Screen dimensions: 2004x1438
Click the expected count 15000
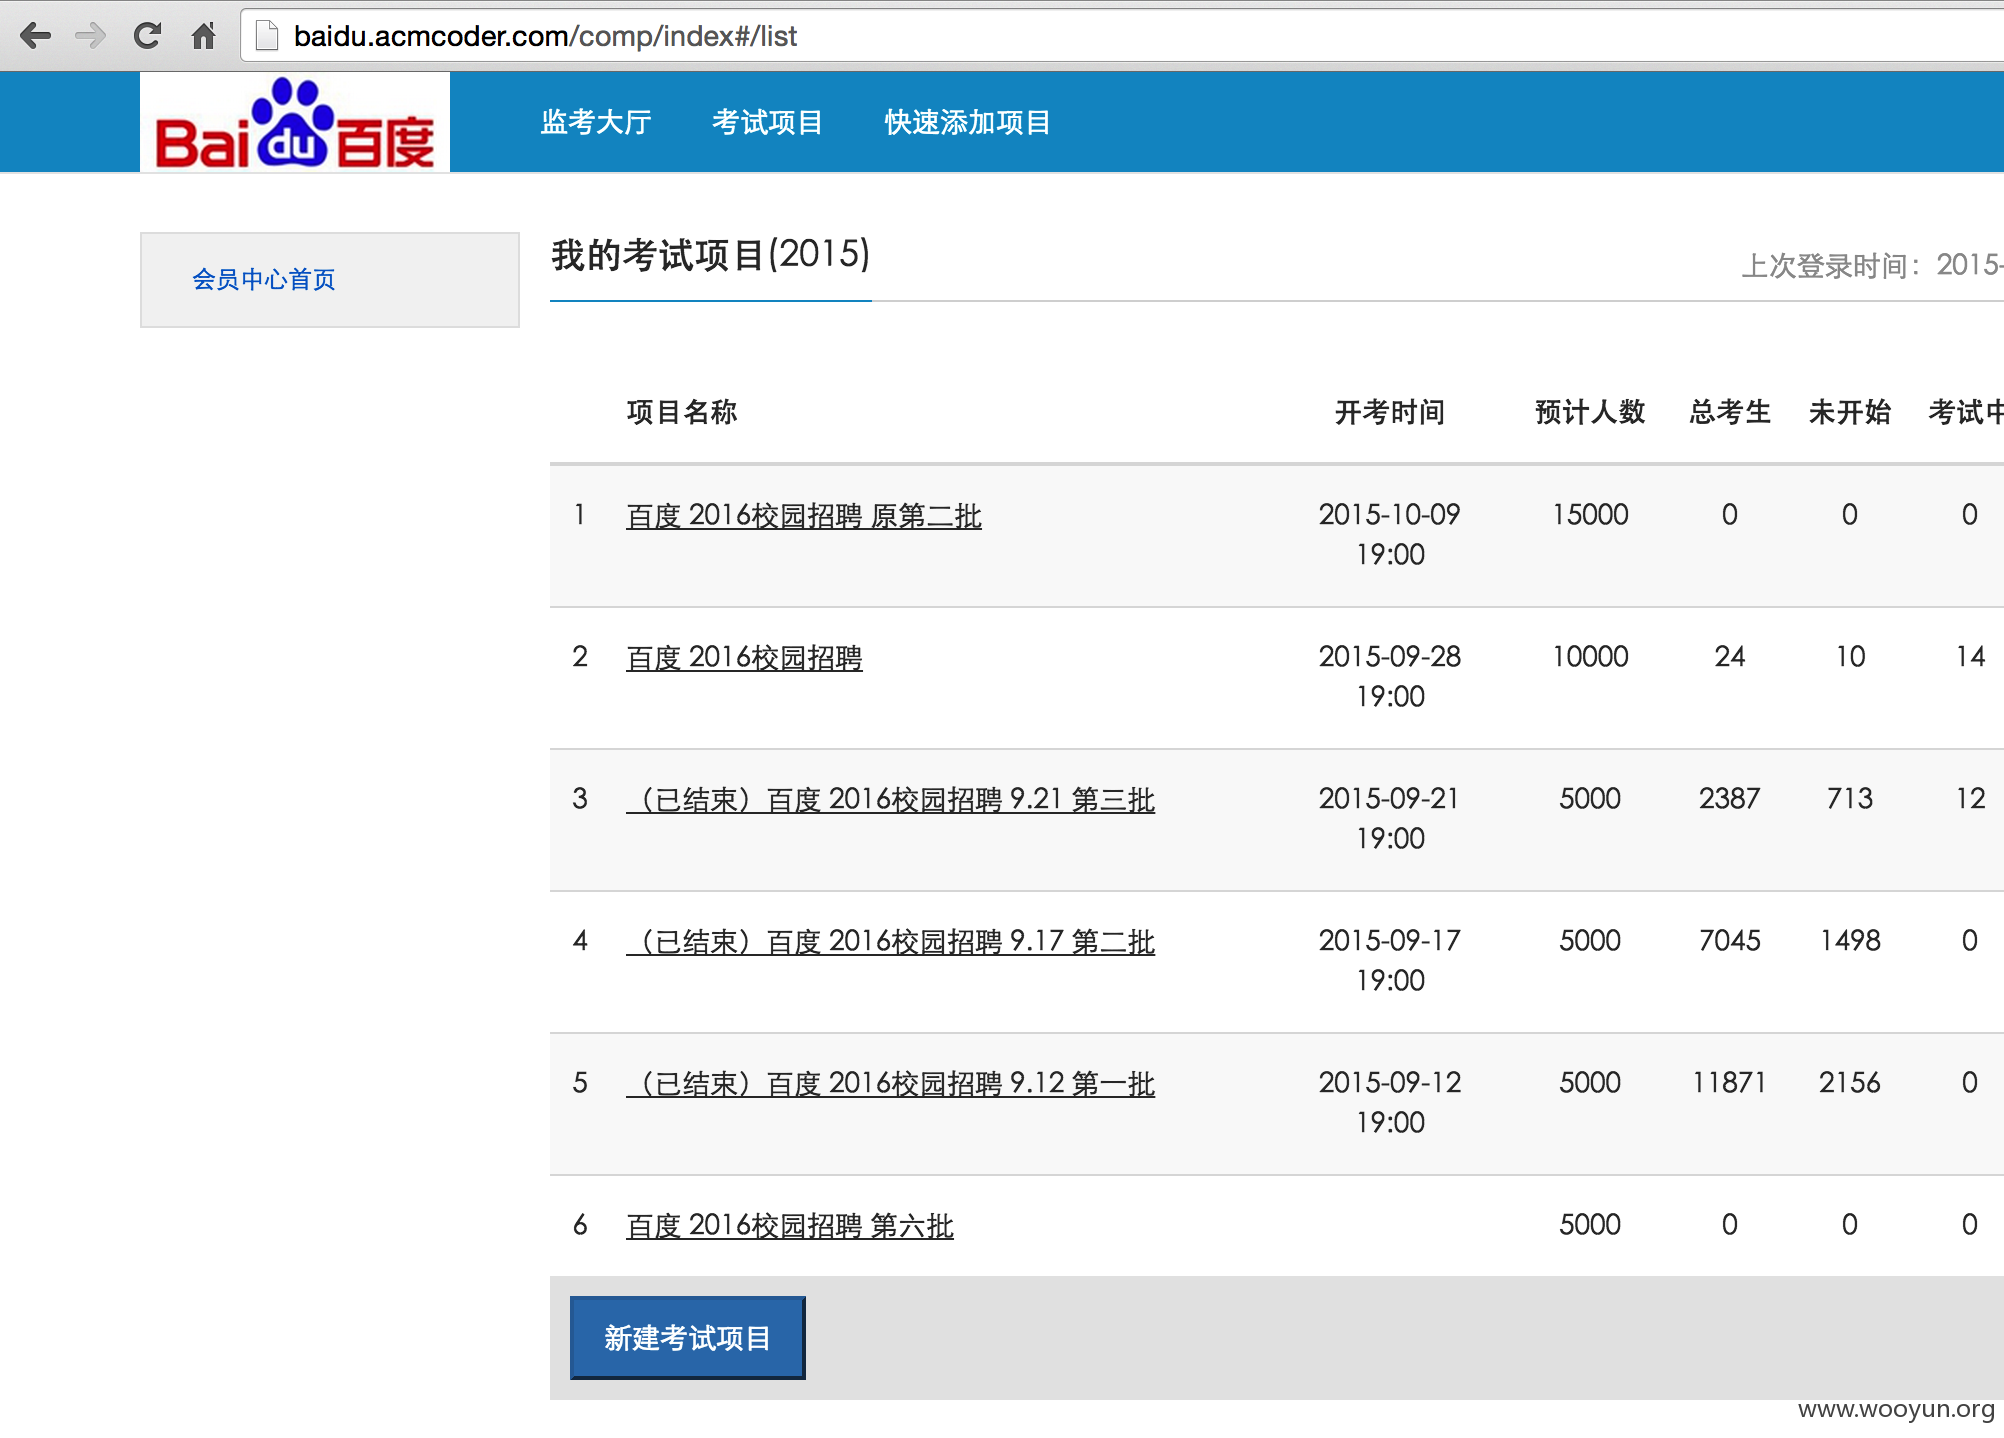pyautogui.click(x=1590, y=515)
